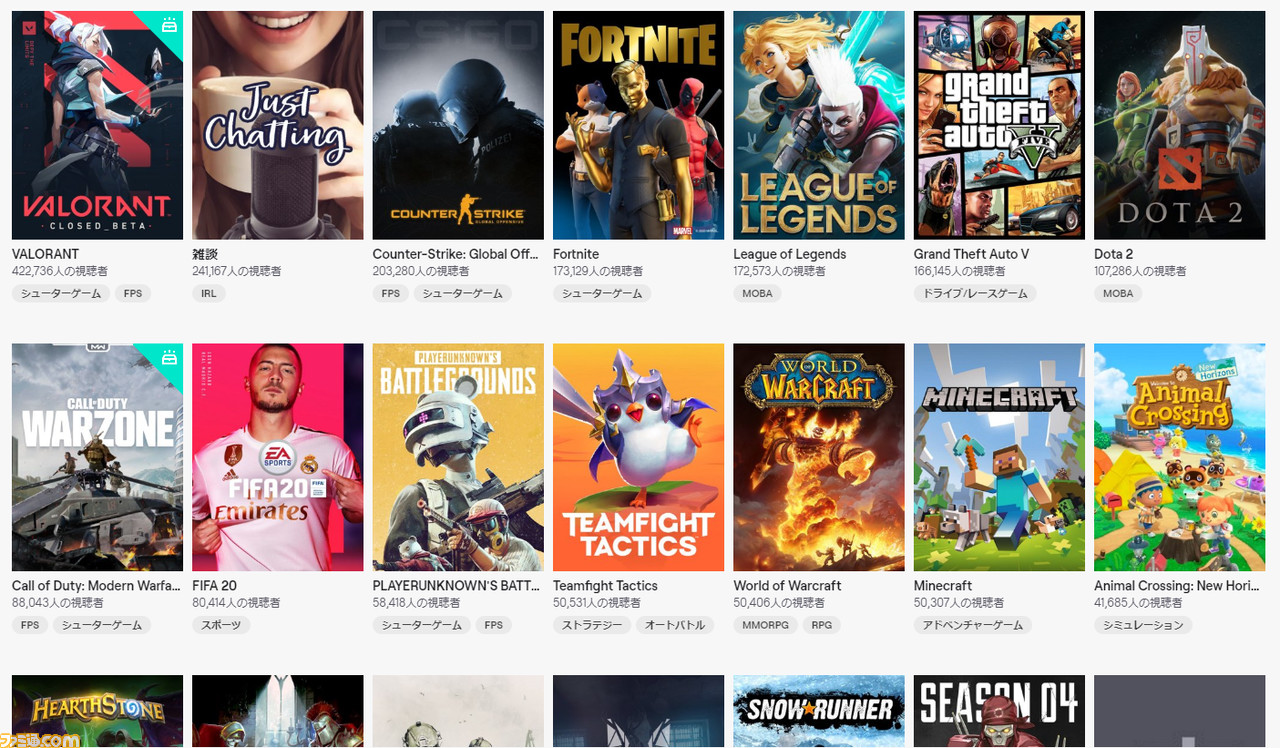Select MOBA tag under Dota 2
Screen dimensions: 1280x748
tap(1119, 293)
